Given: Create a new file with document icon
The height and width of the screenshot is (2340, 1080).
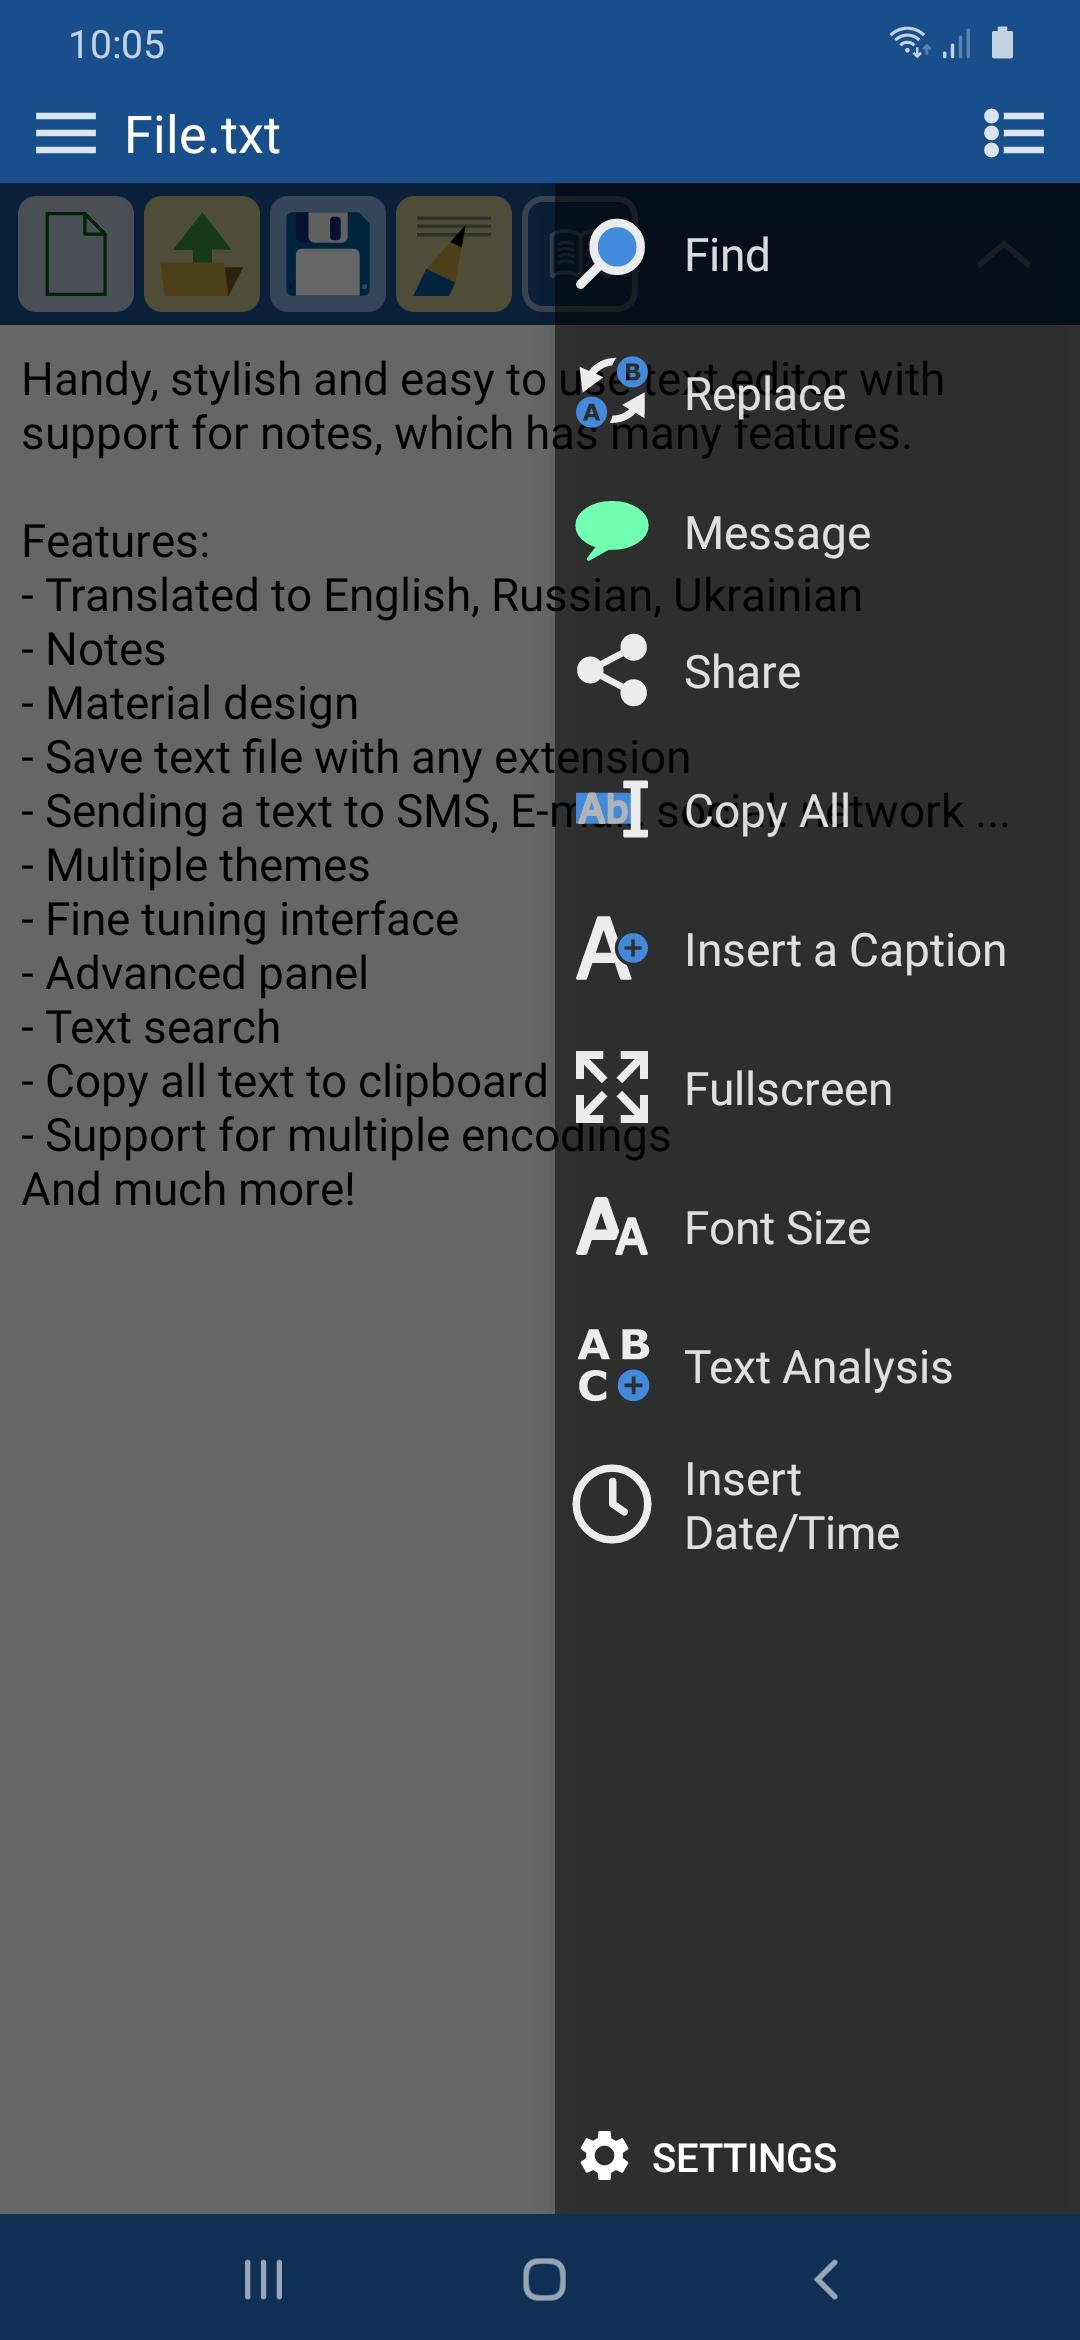Looking at the screenshot, I should pyautogui.click(x=76, y=254).
